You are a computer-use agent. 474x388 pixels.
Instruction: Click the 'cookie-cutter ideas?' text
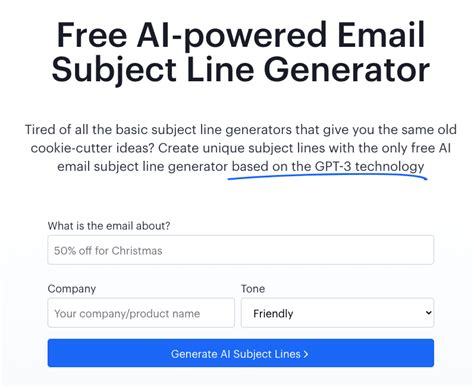[92, 148]
